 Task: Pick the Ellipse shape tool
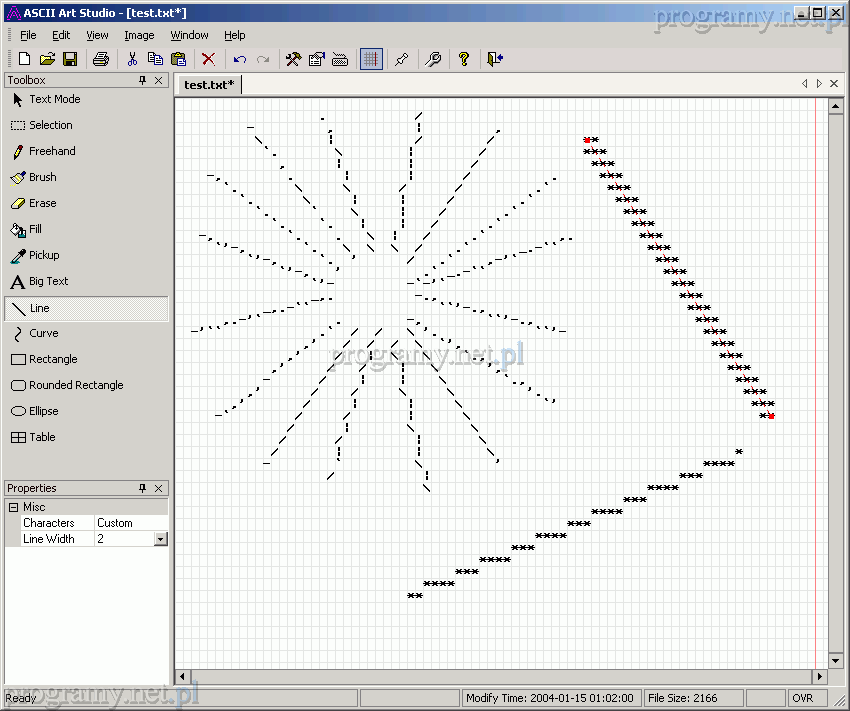(x=43, y=411)
